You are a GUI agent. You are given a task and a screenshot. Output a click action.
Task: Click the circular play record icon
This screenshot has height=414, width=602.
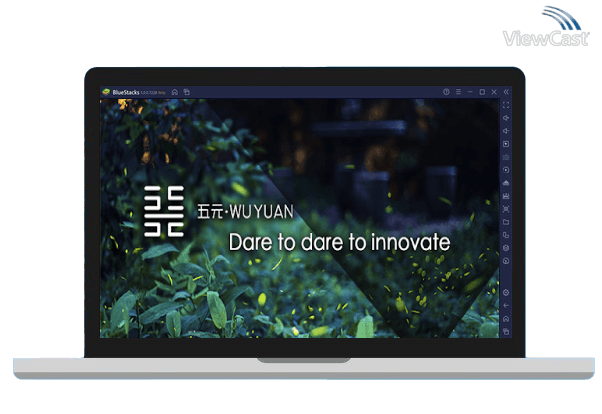pyautogui.click(x=506, y=170)
